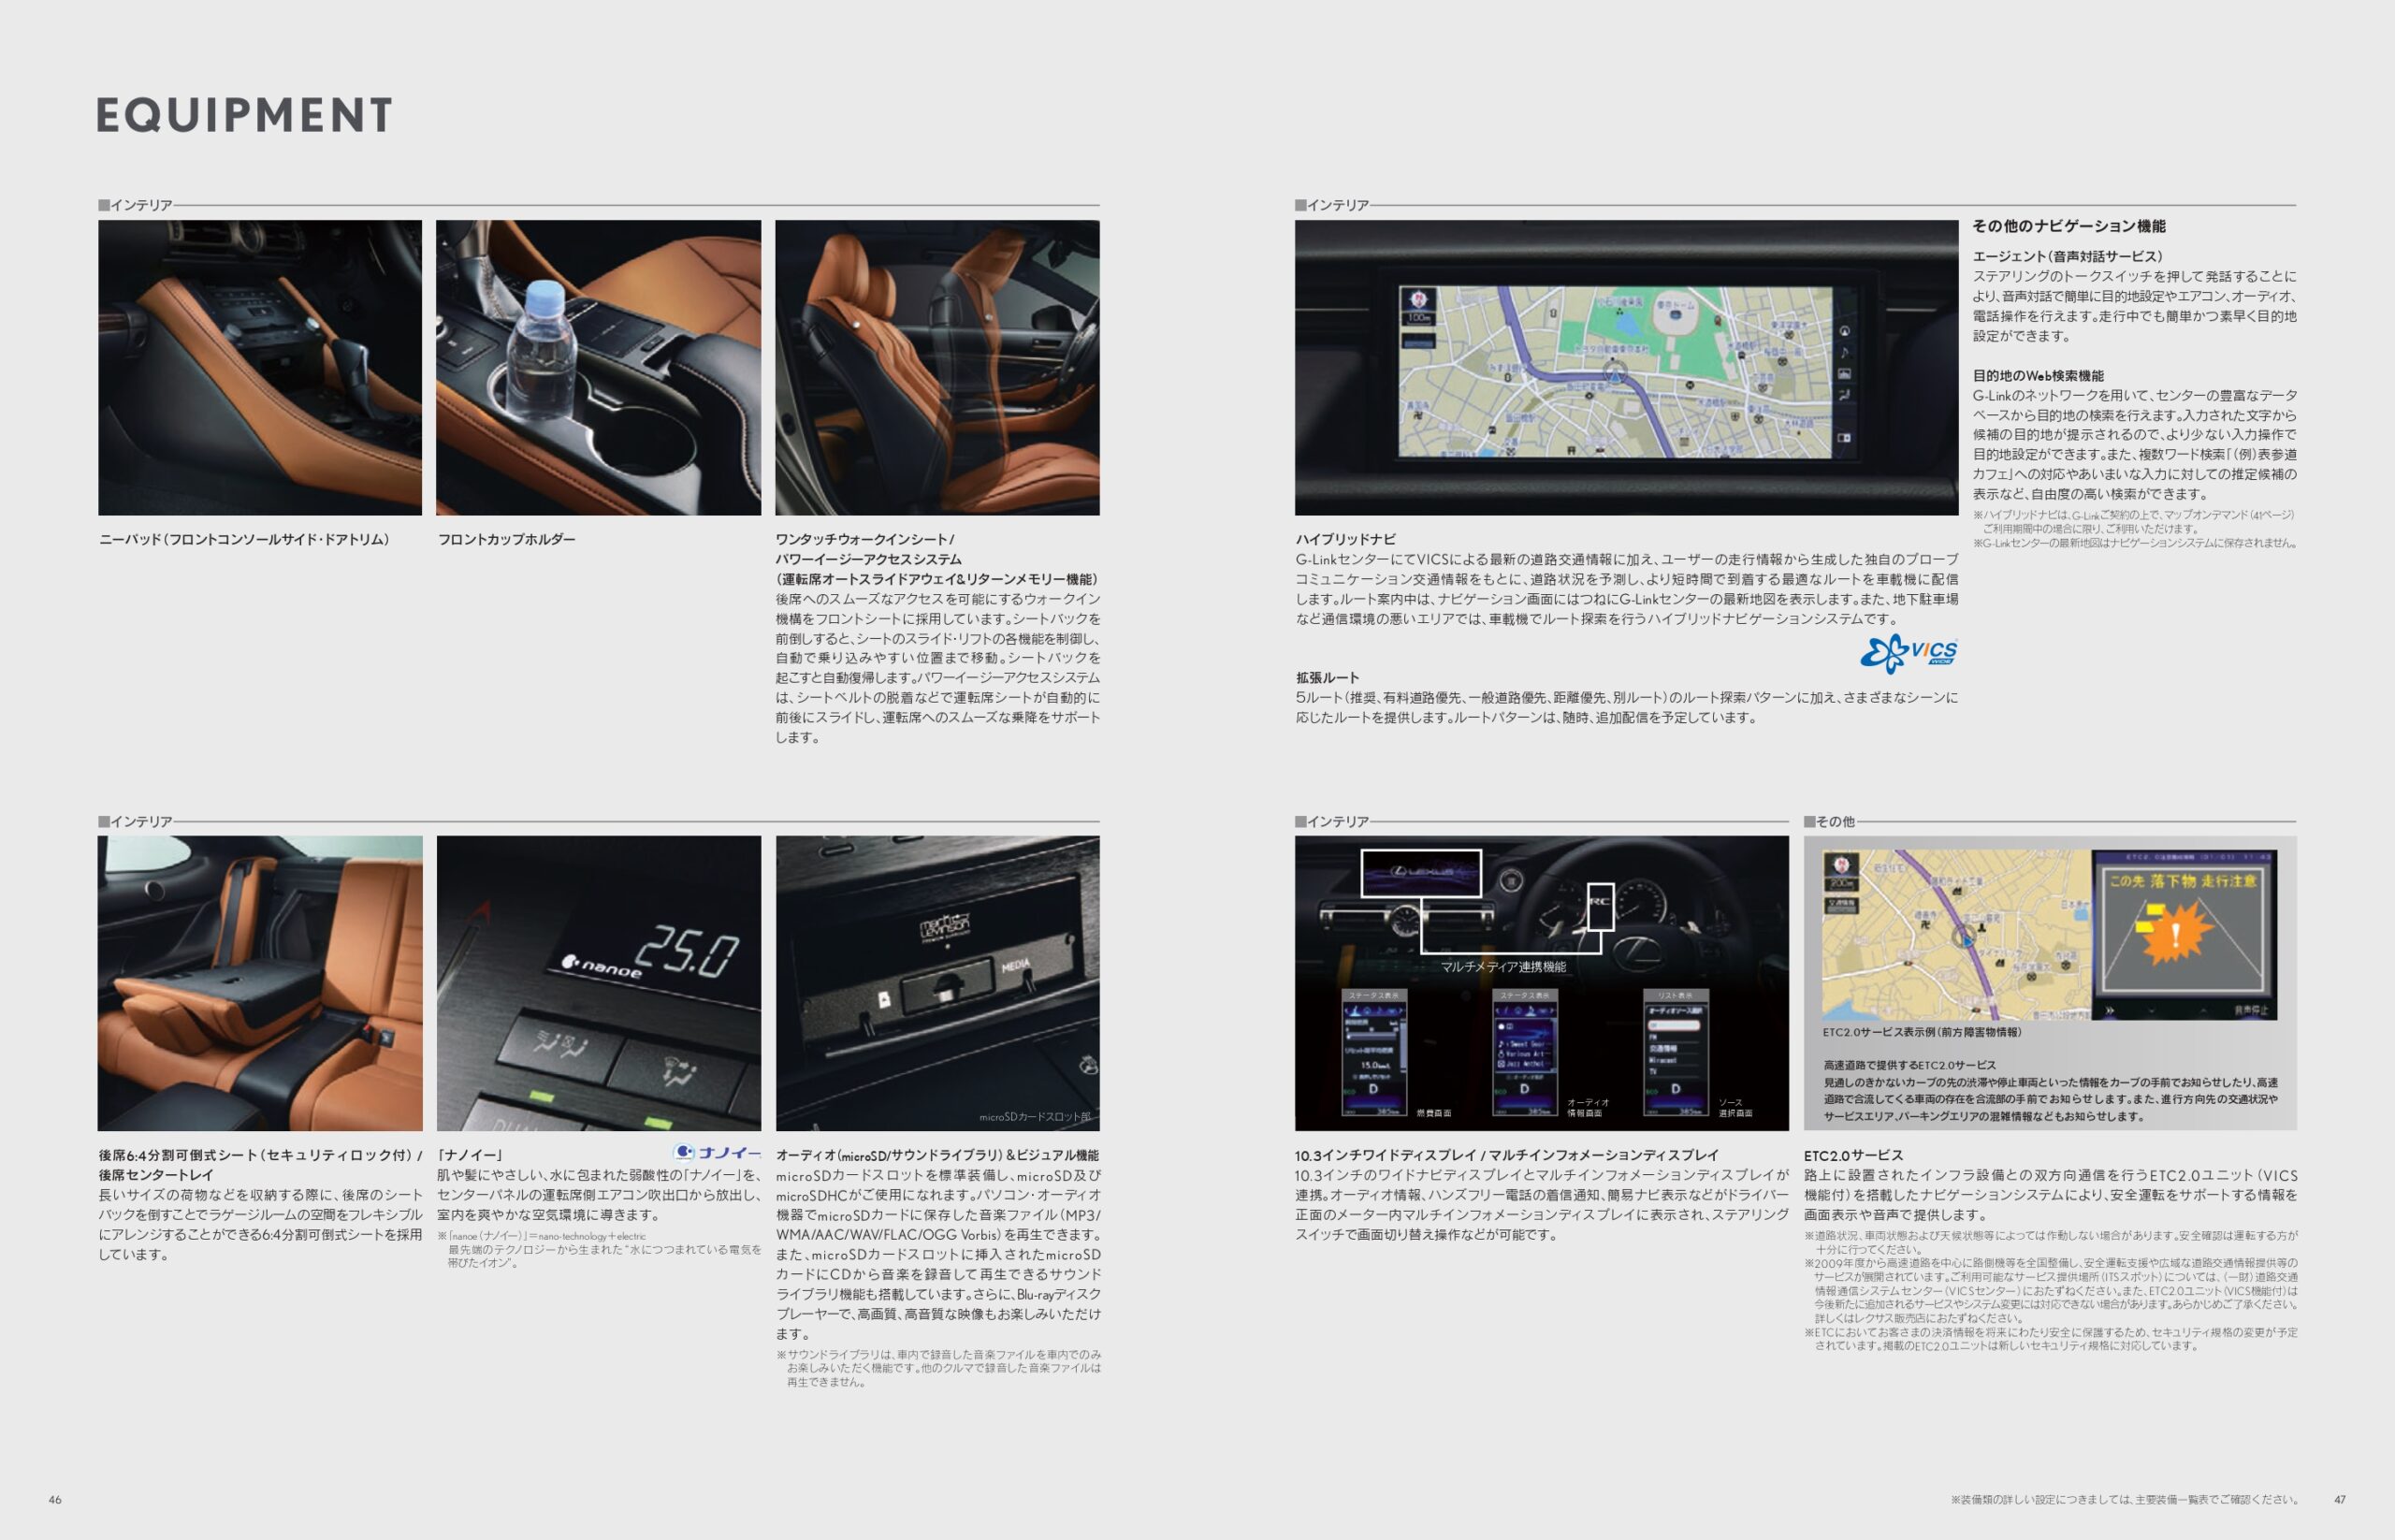Tap the compass icon on the map screen
This screenshot has width=2395, height=1540.
tap(1418, 299)
